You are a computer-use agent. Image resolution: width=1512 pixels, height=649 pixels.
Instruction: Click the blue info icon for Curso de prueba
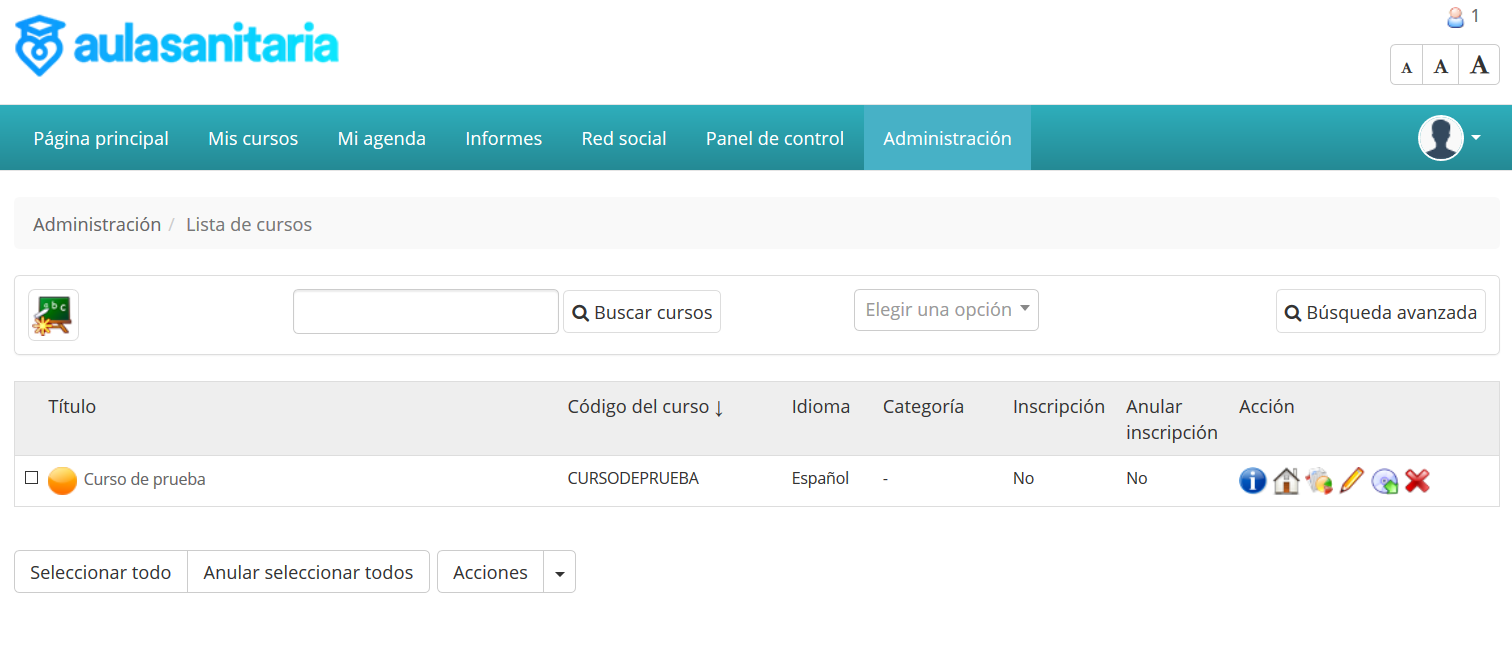(1252, 481)
